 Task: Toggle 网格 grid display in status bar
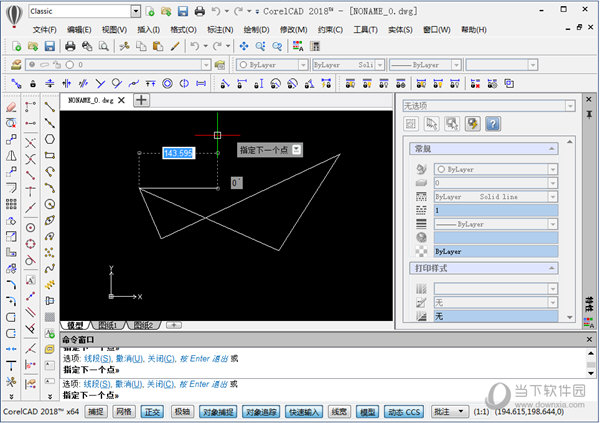[x=123, y=411]
